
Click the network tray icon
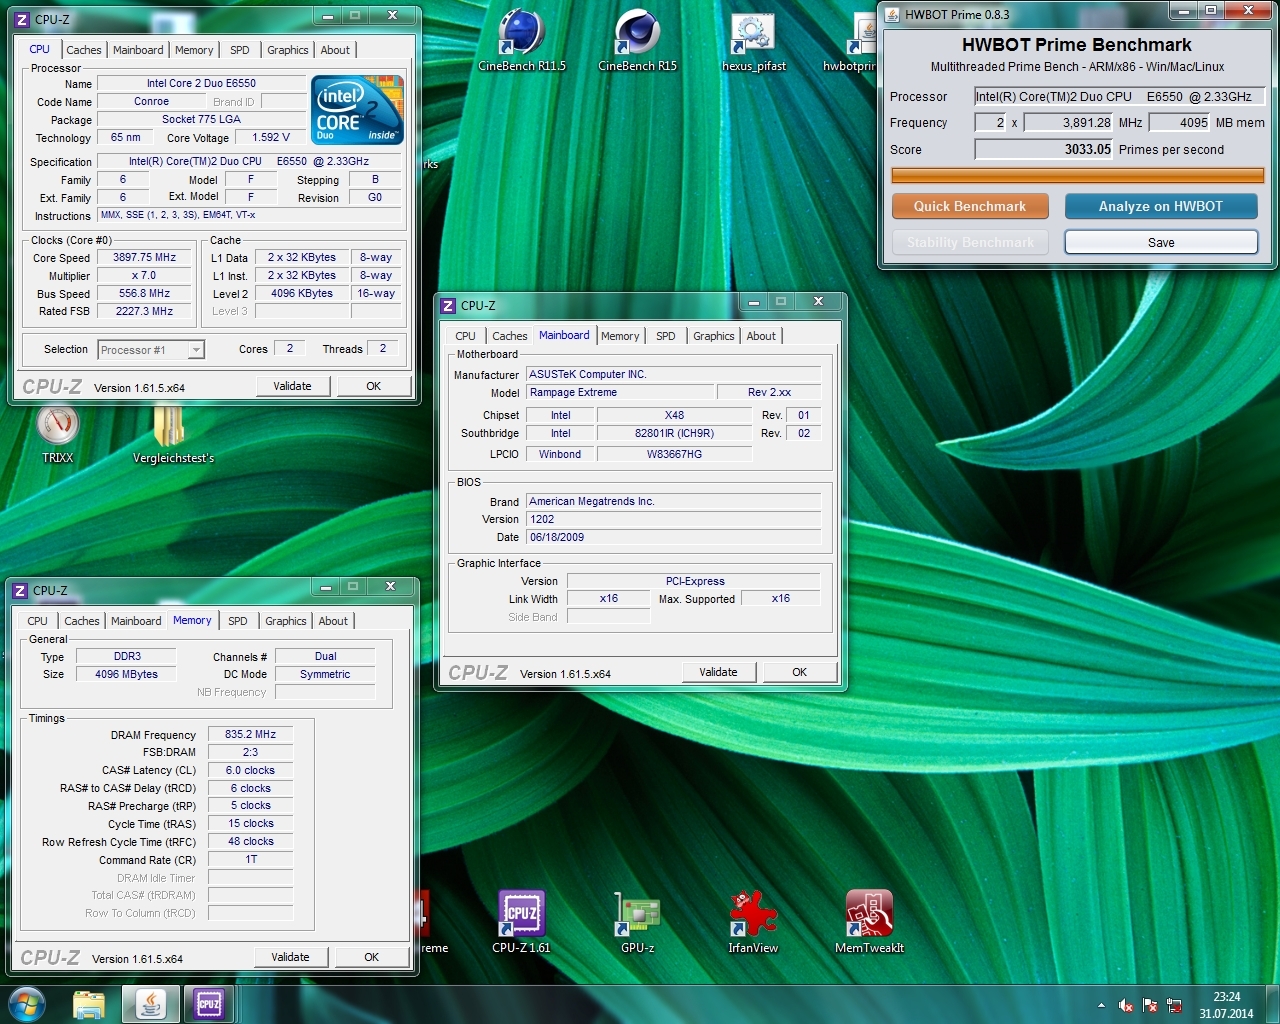coord(1175,1005)
